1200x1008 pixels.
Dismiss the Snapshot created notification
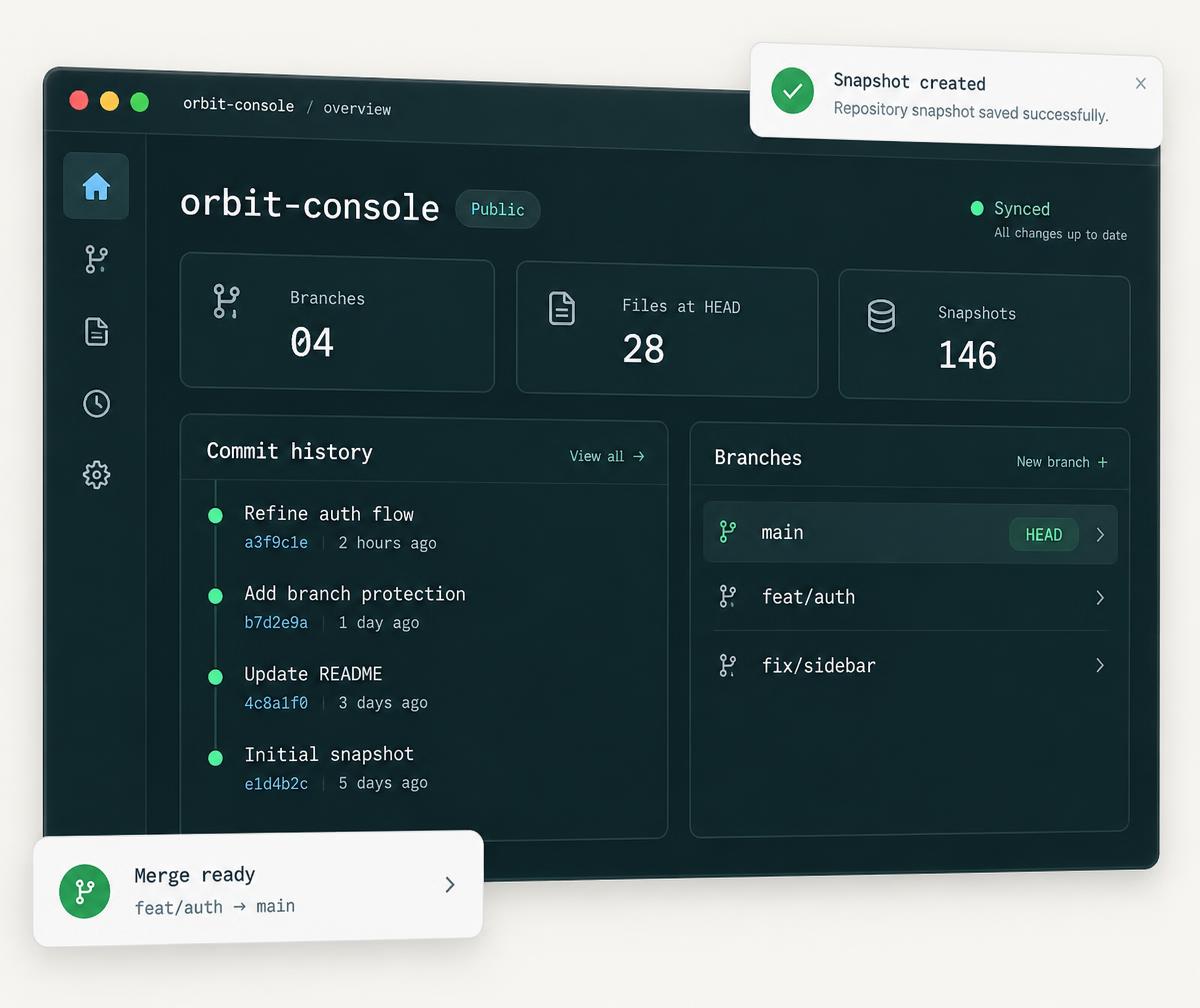coord(1141,84)
